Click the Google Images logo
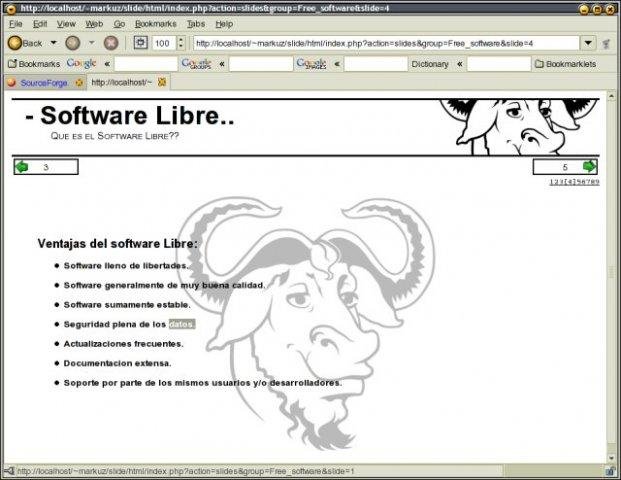 click(x=311, y=63)
